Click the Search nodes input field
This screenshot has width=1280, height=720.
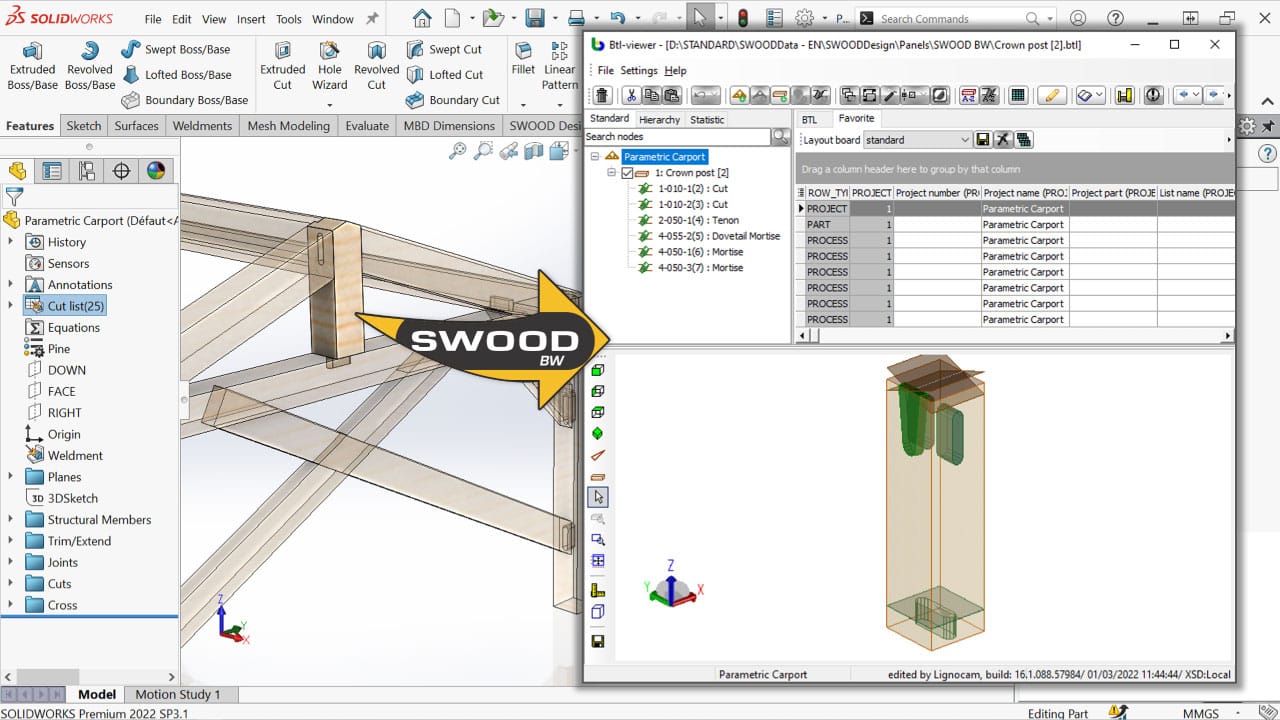[678, 137]
